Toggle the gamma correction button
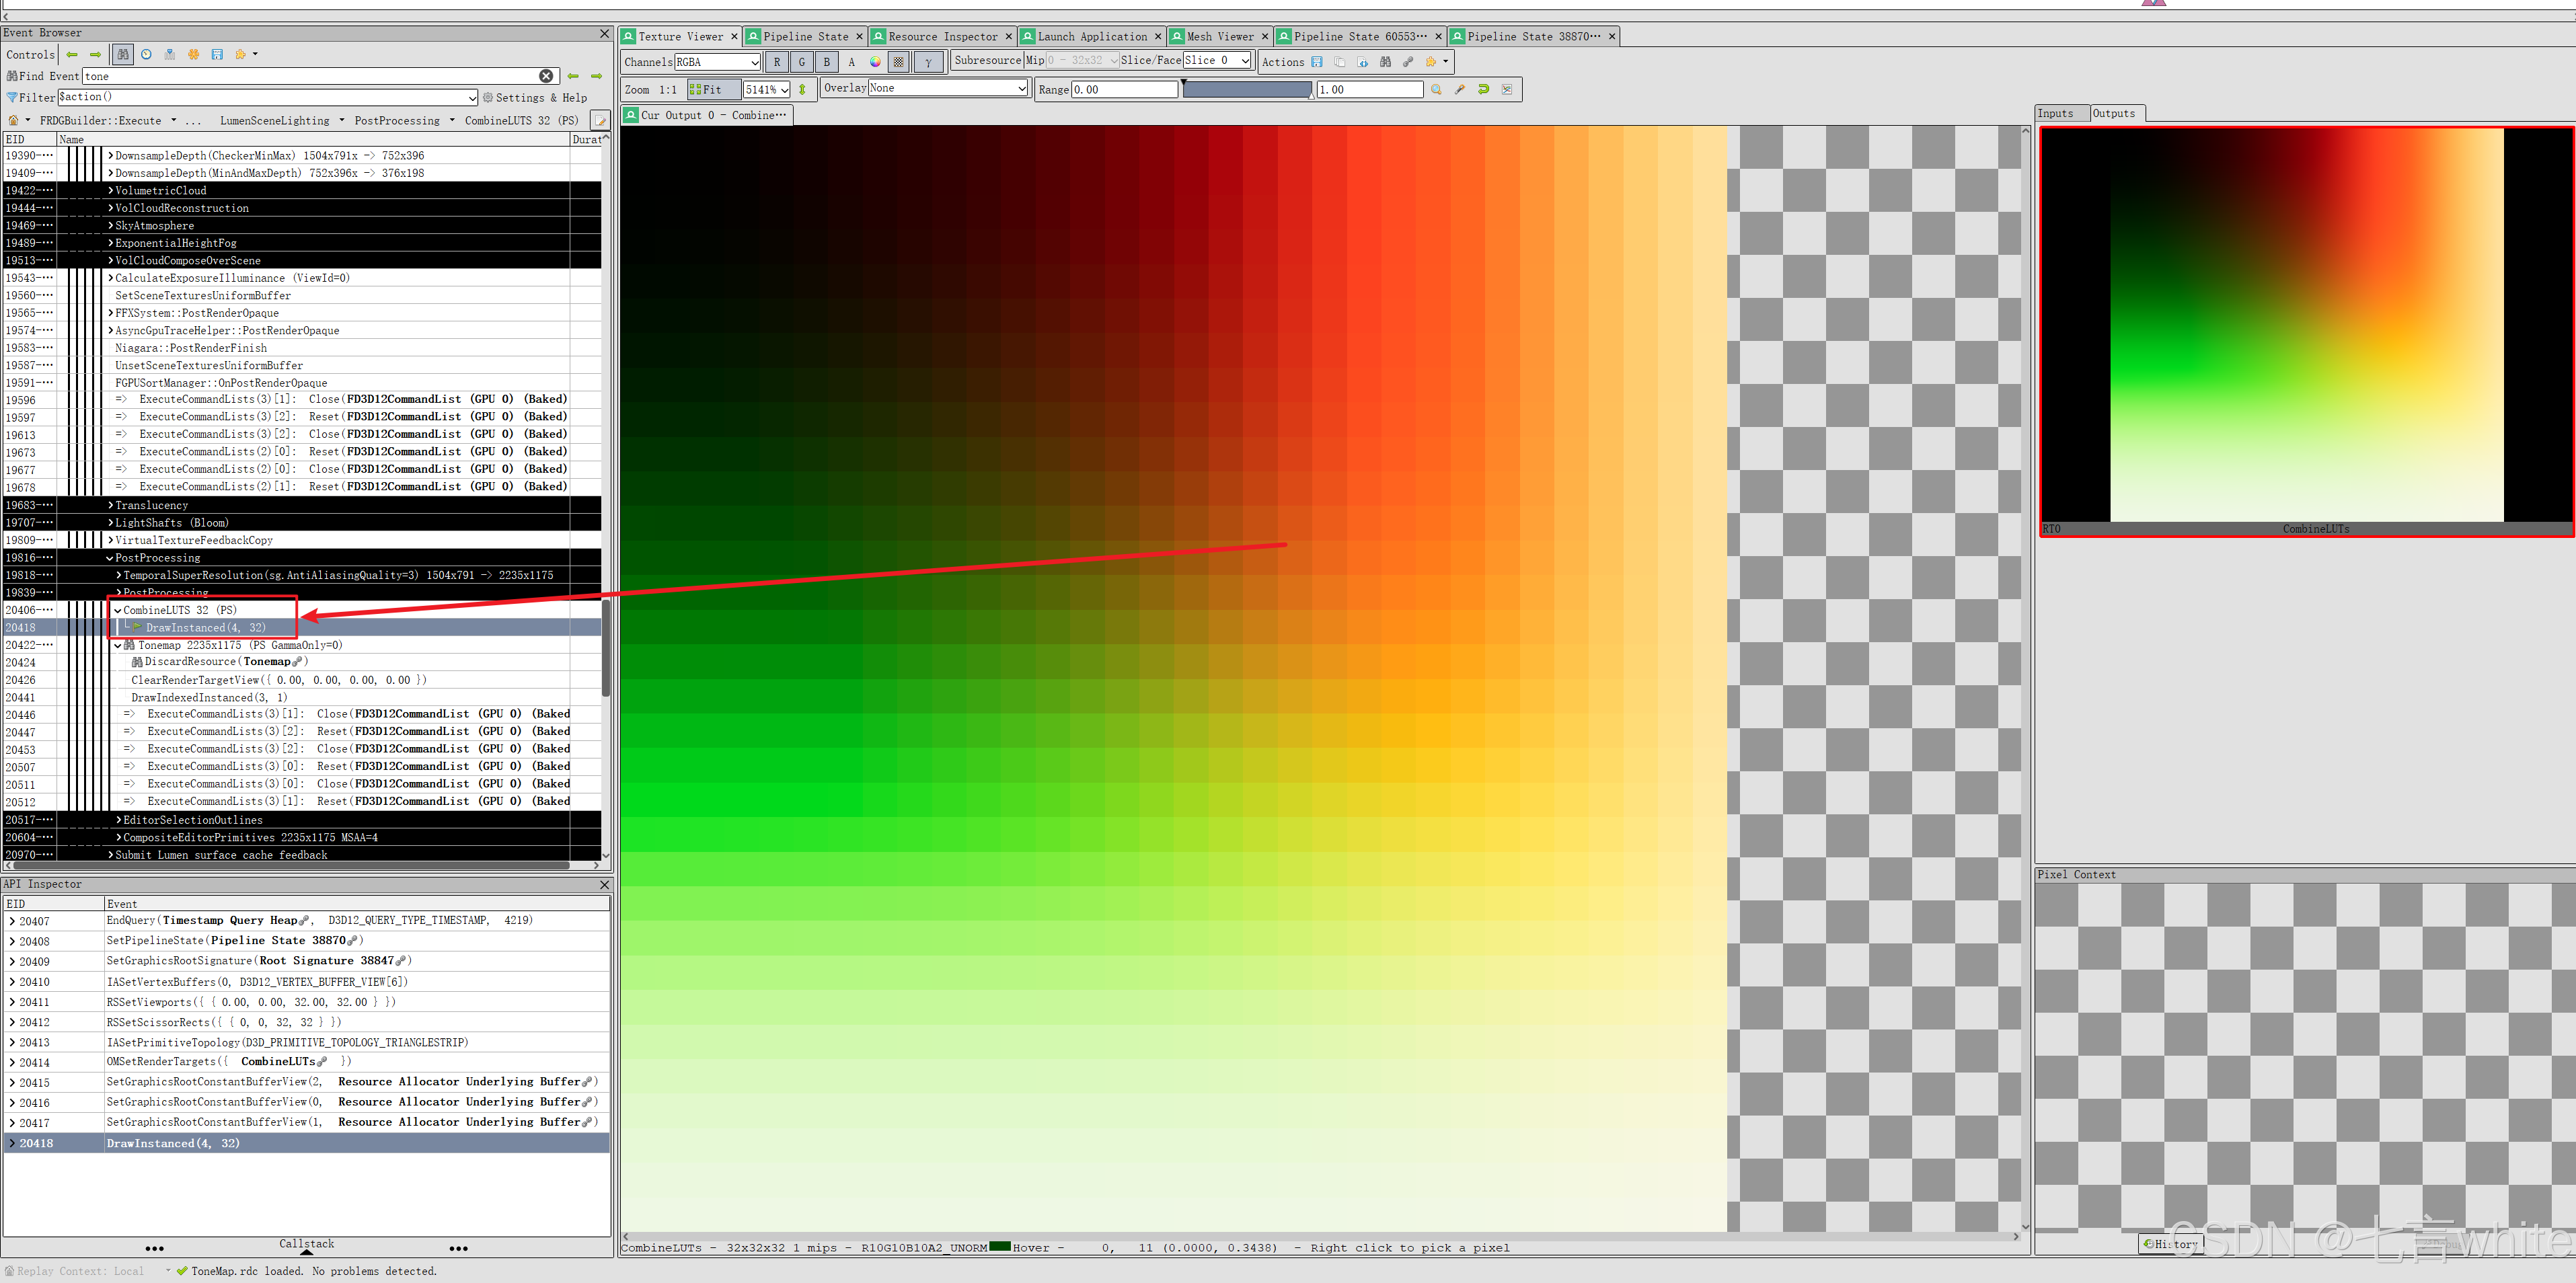This screenshot has width=2576, height=1283. [x=929, y=62]
